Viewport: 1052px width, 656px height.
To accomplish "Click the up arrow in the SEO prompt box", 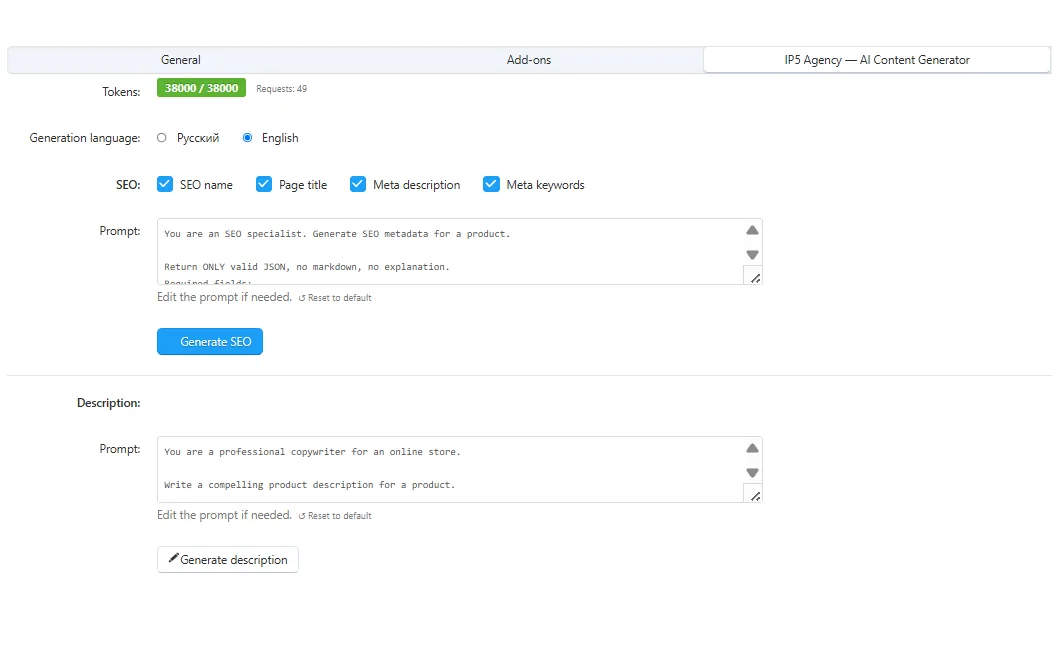I will click(752, 230).
